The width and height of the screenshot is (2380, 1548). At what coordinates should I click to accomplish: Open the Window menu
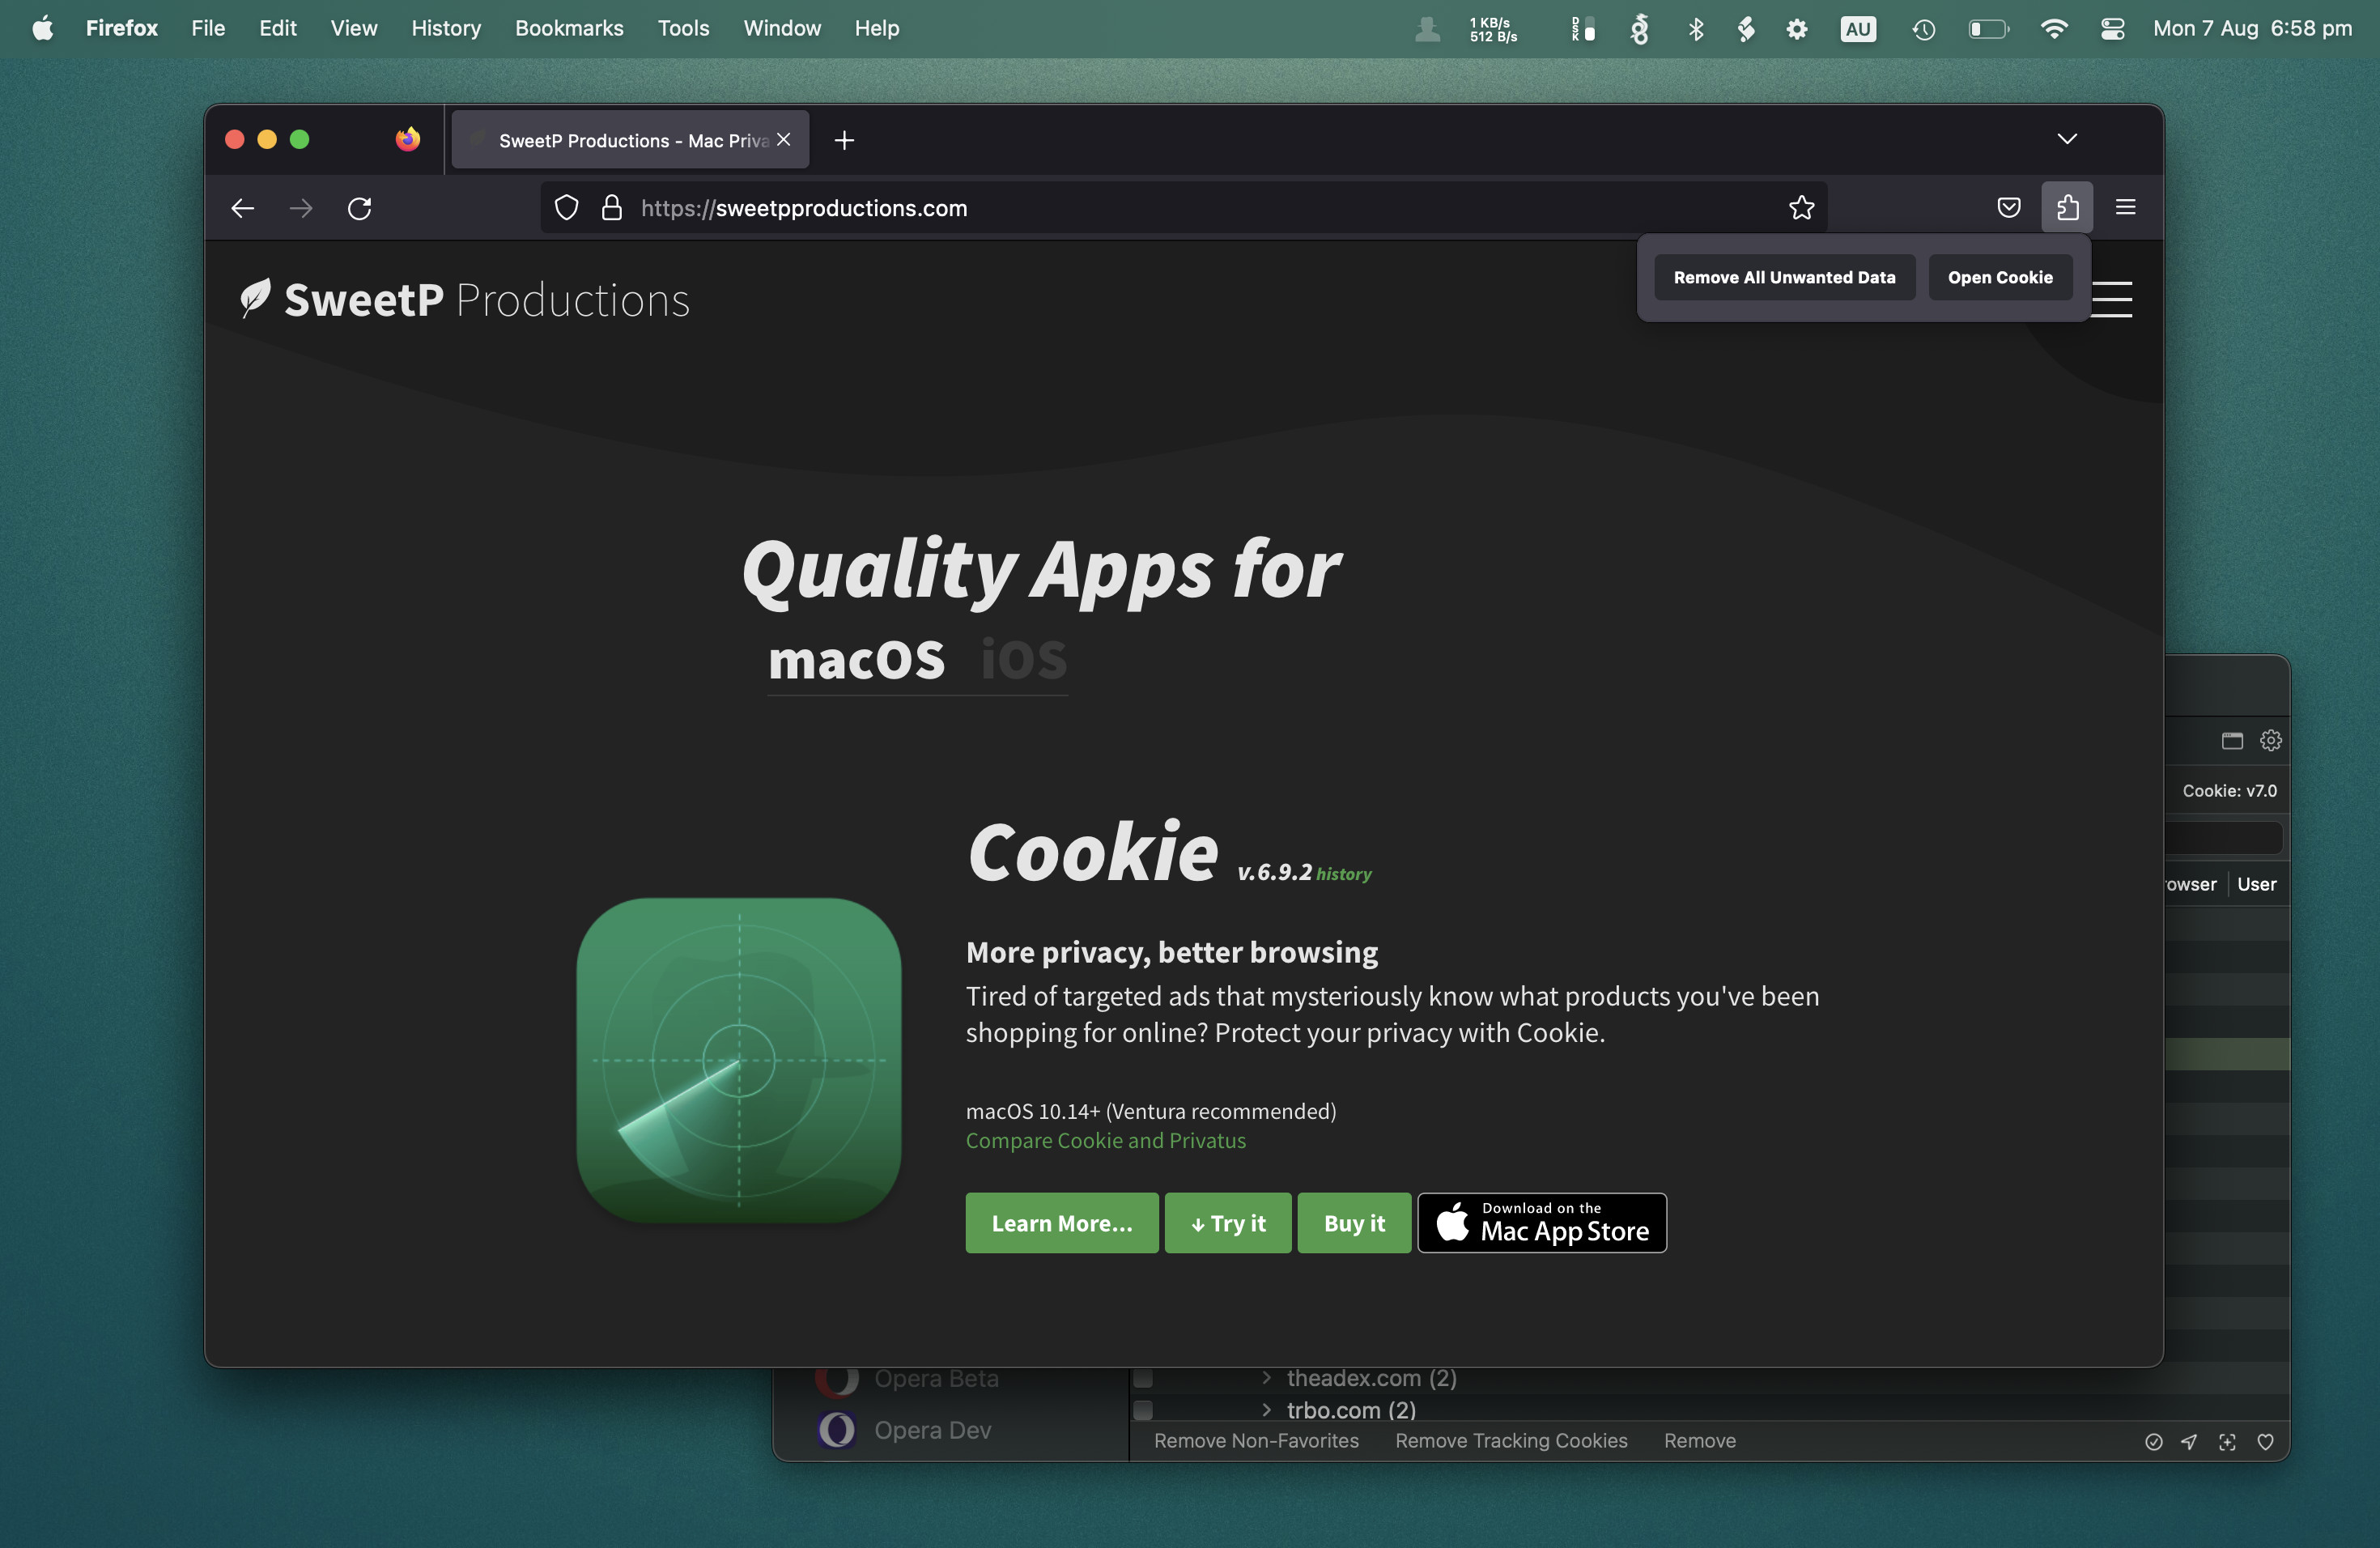(781, 28)
